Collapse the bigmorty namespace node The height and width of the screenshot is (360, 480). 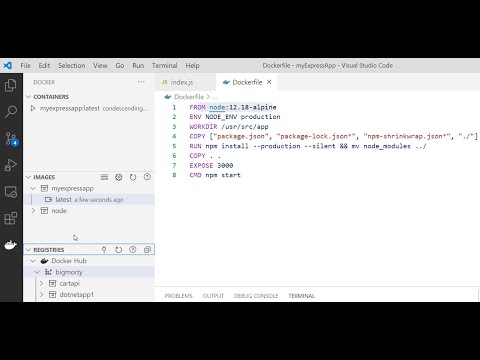37,272
